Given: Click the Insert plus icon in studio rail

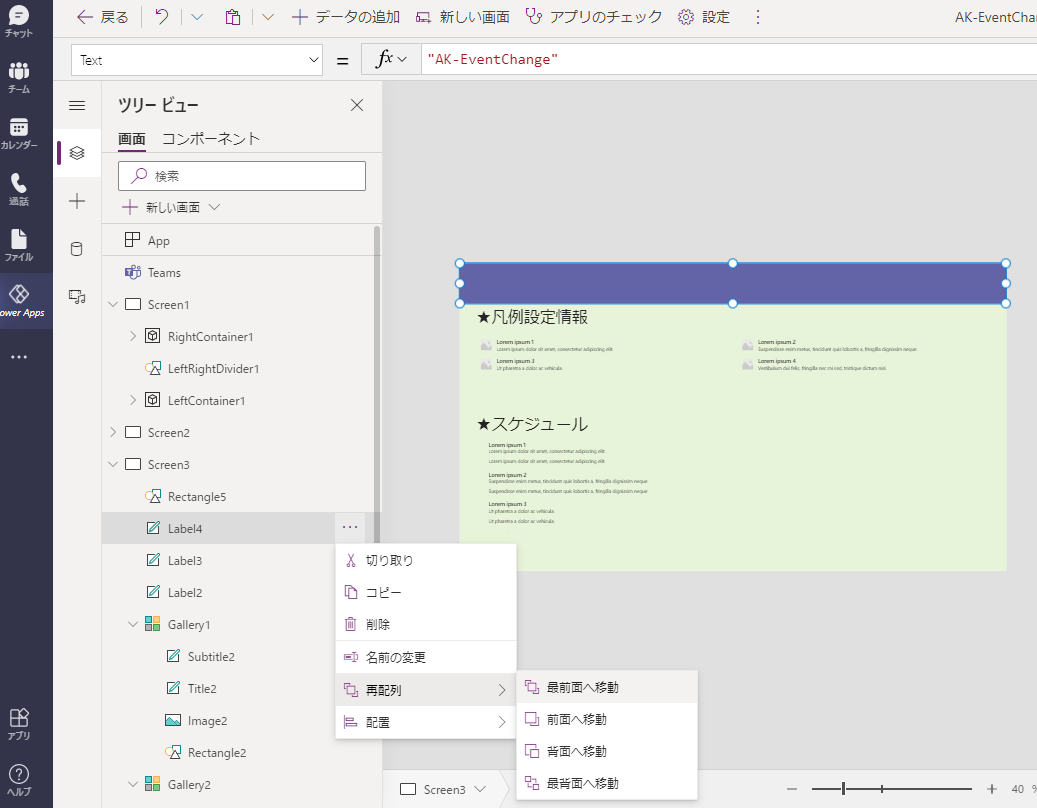Looking at the screenshot, I should coord(77,200).
